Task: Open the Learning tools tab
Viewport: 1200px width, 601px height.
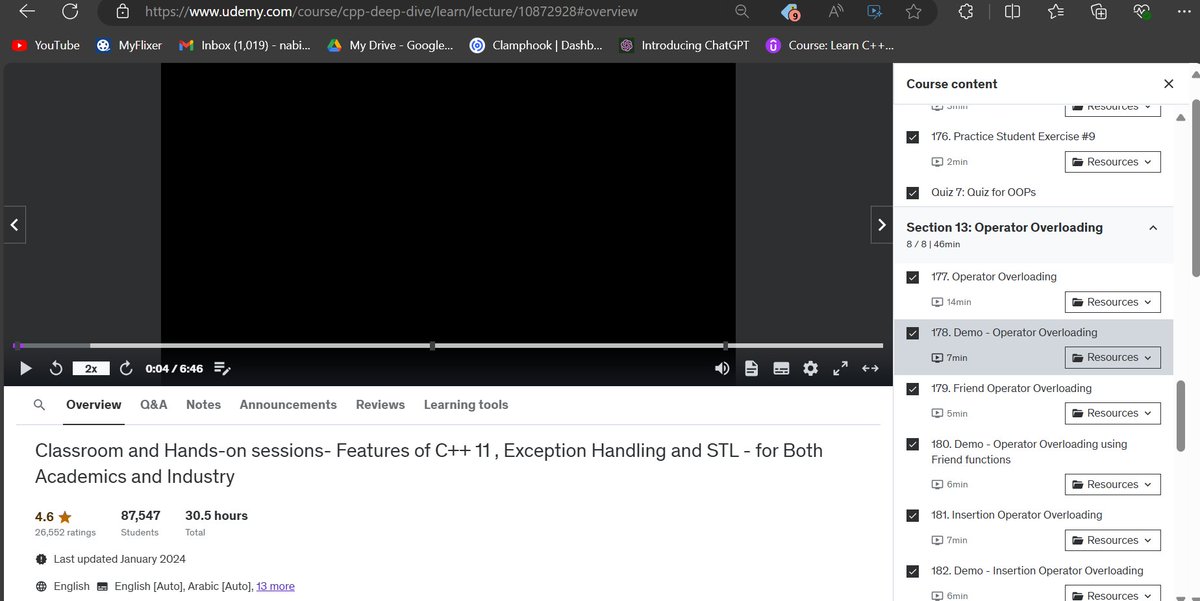Action: click(466, 405)
